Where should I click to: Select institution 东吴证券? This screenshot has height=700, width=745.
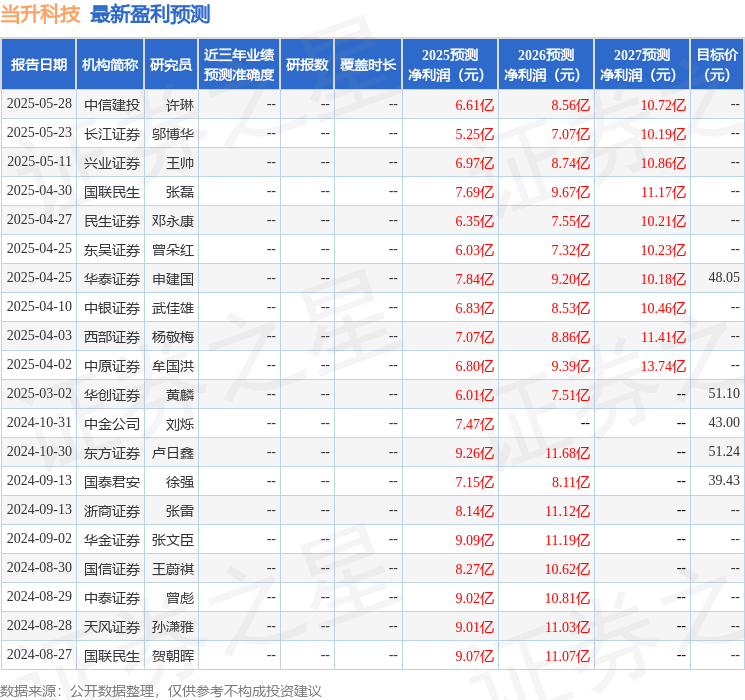(112, 250)
